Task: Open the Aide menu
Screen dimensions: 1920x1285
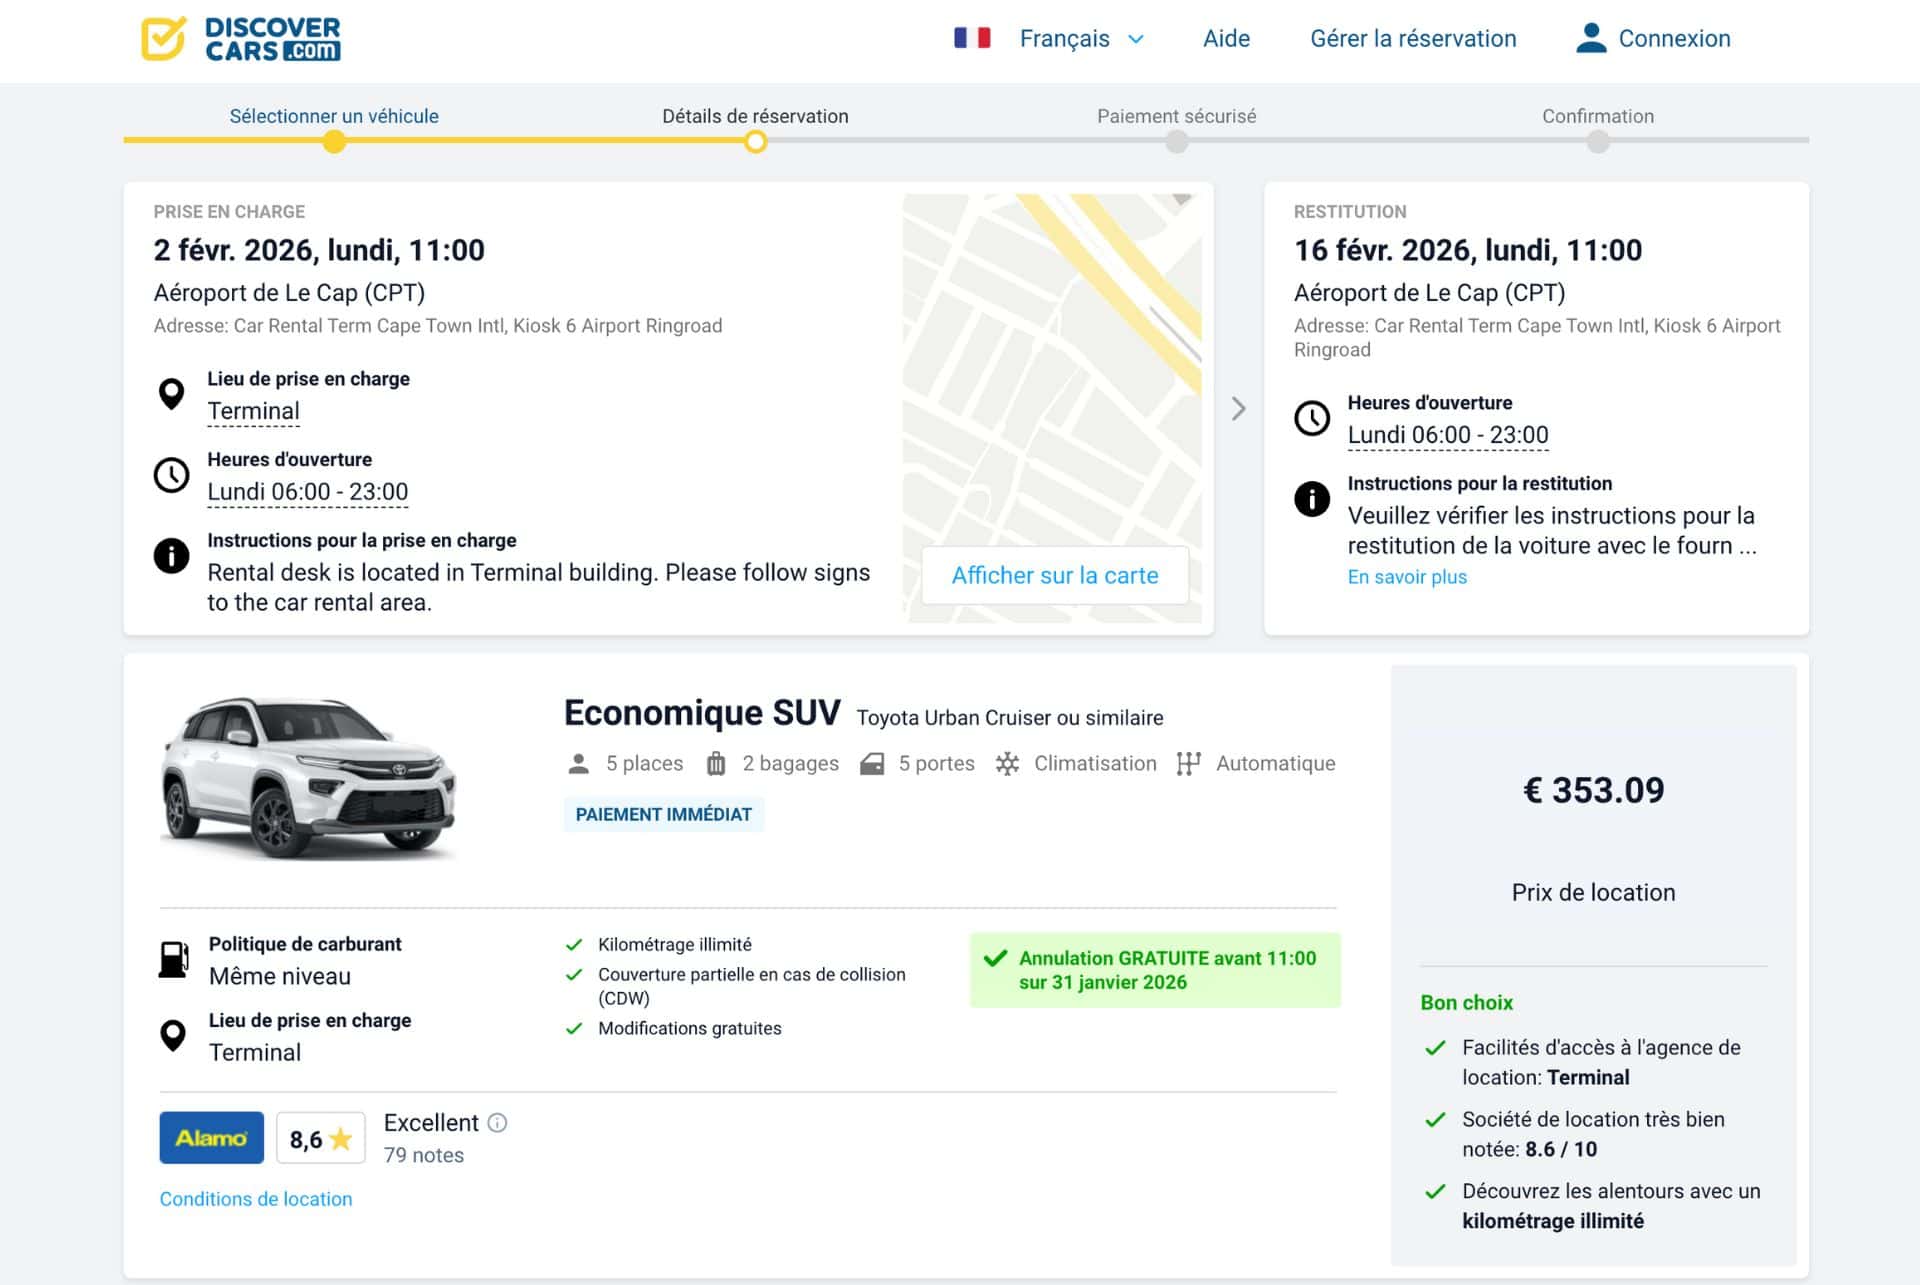Action: tap(1226, 39)
